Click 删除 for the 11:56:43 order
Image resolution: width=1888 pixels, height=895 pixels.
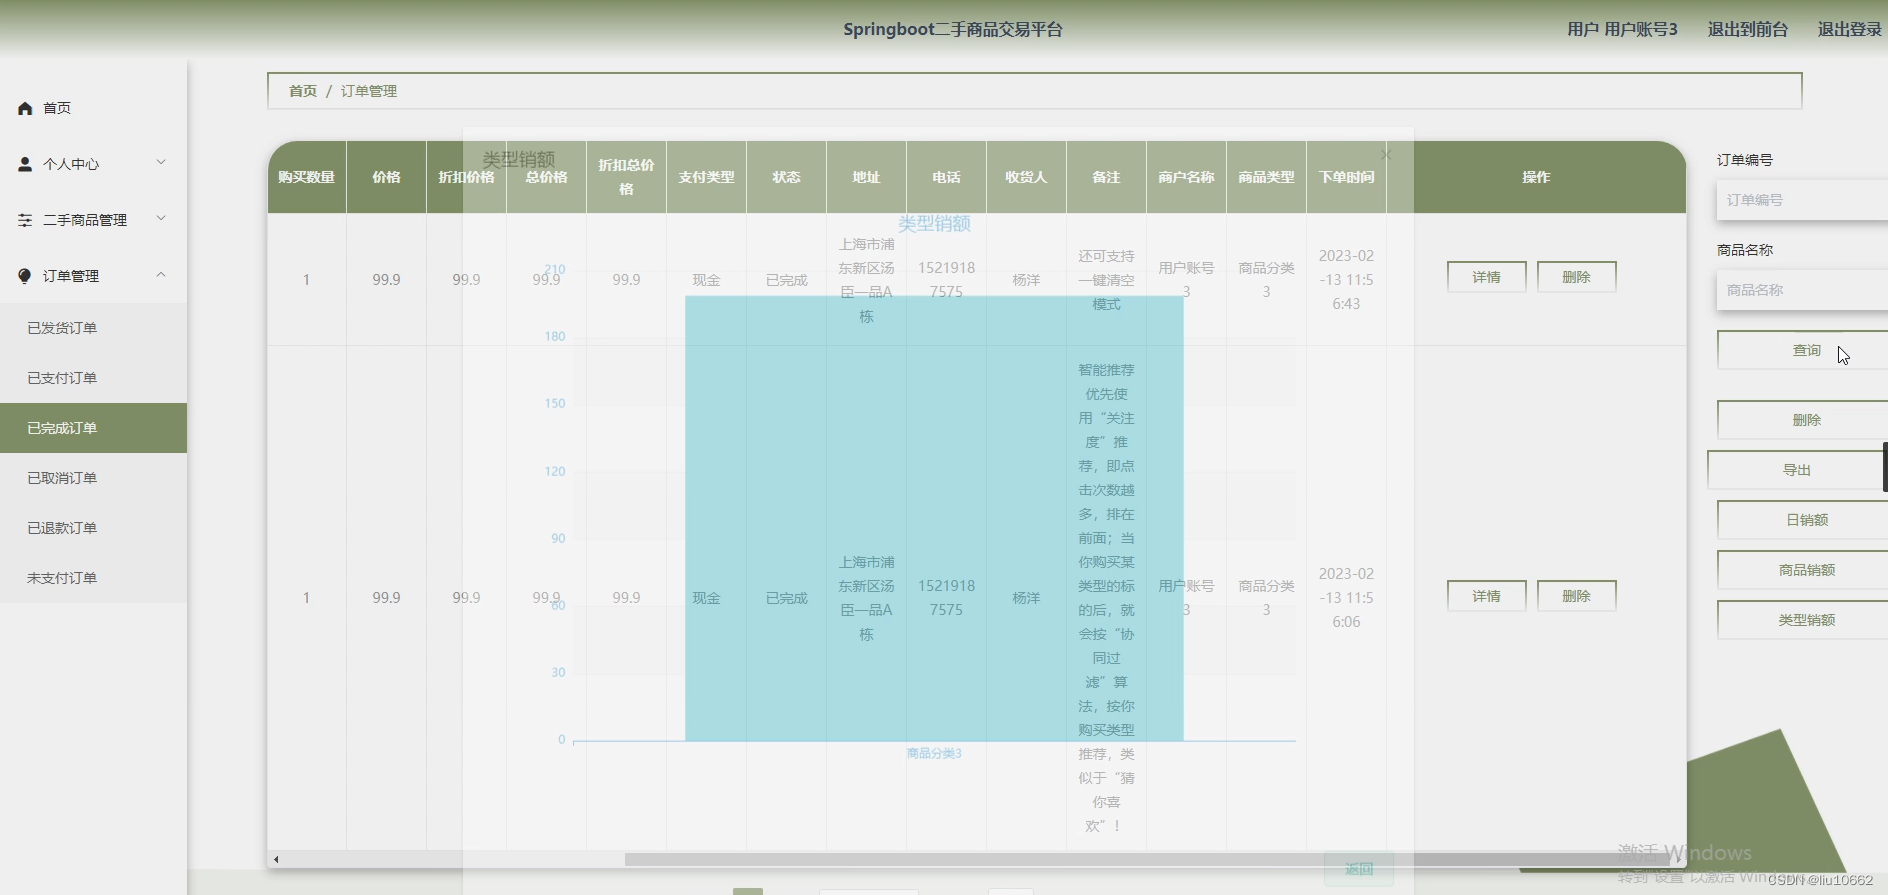pos(1576,277)
